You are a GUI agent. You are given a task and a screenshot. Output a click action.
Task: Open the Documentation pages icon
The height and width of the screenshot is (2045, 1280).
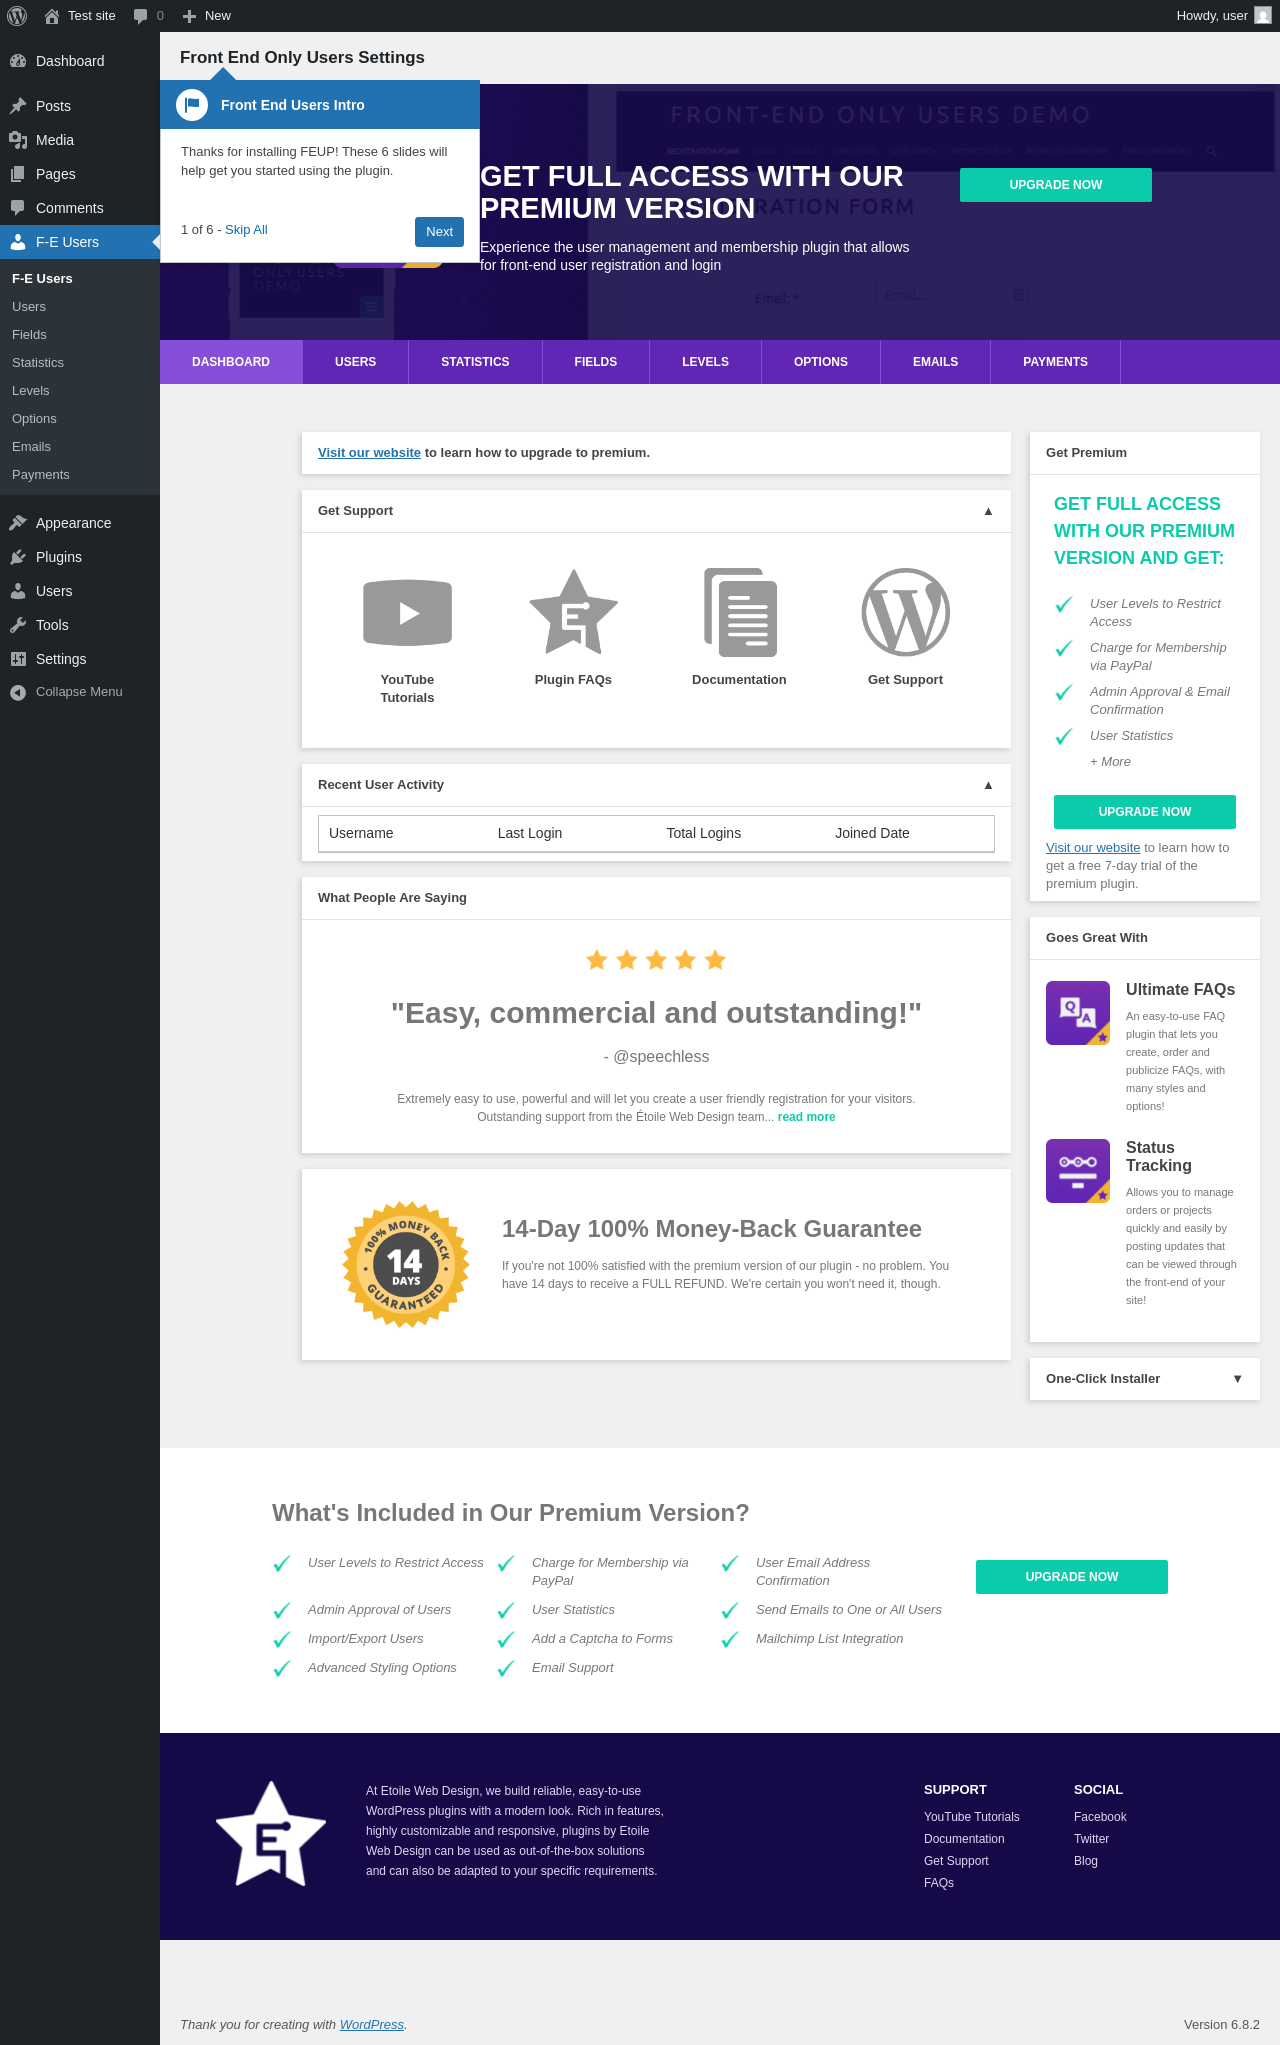739,612
